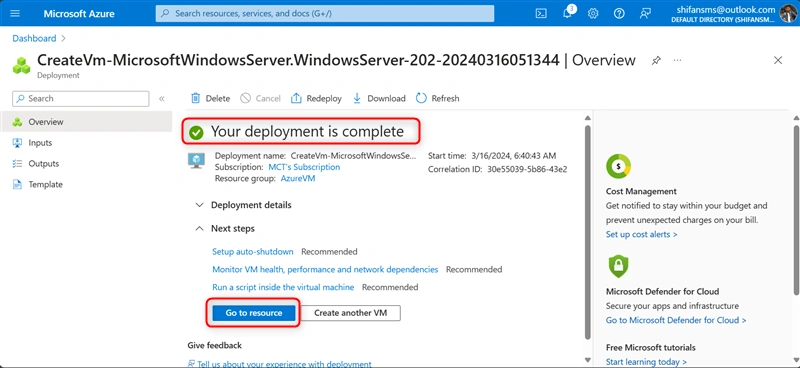Click the green deployment complete checkmark
This screenshot has width=800, height=368.
click(x=196, y=133)
